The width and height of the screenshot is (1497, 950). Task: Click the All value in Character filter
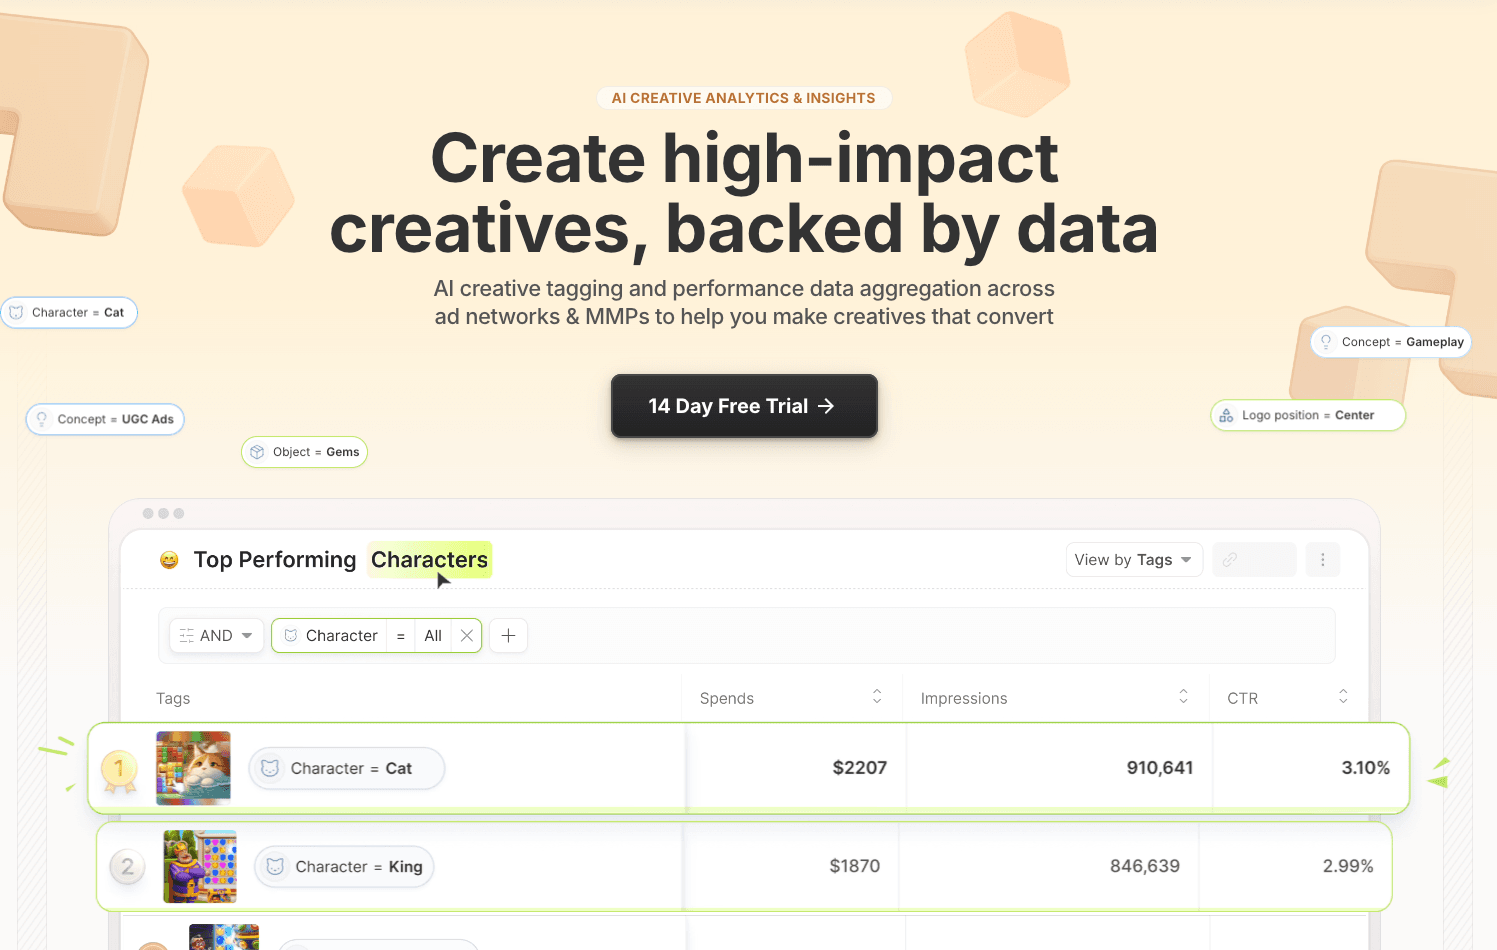[433, 636]
